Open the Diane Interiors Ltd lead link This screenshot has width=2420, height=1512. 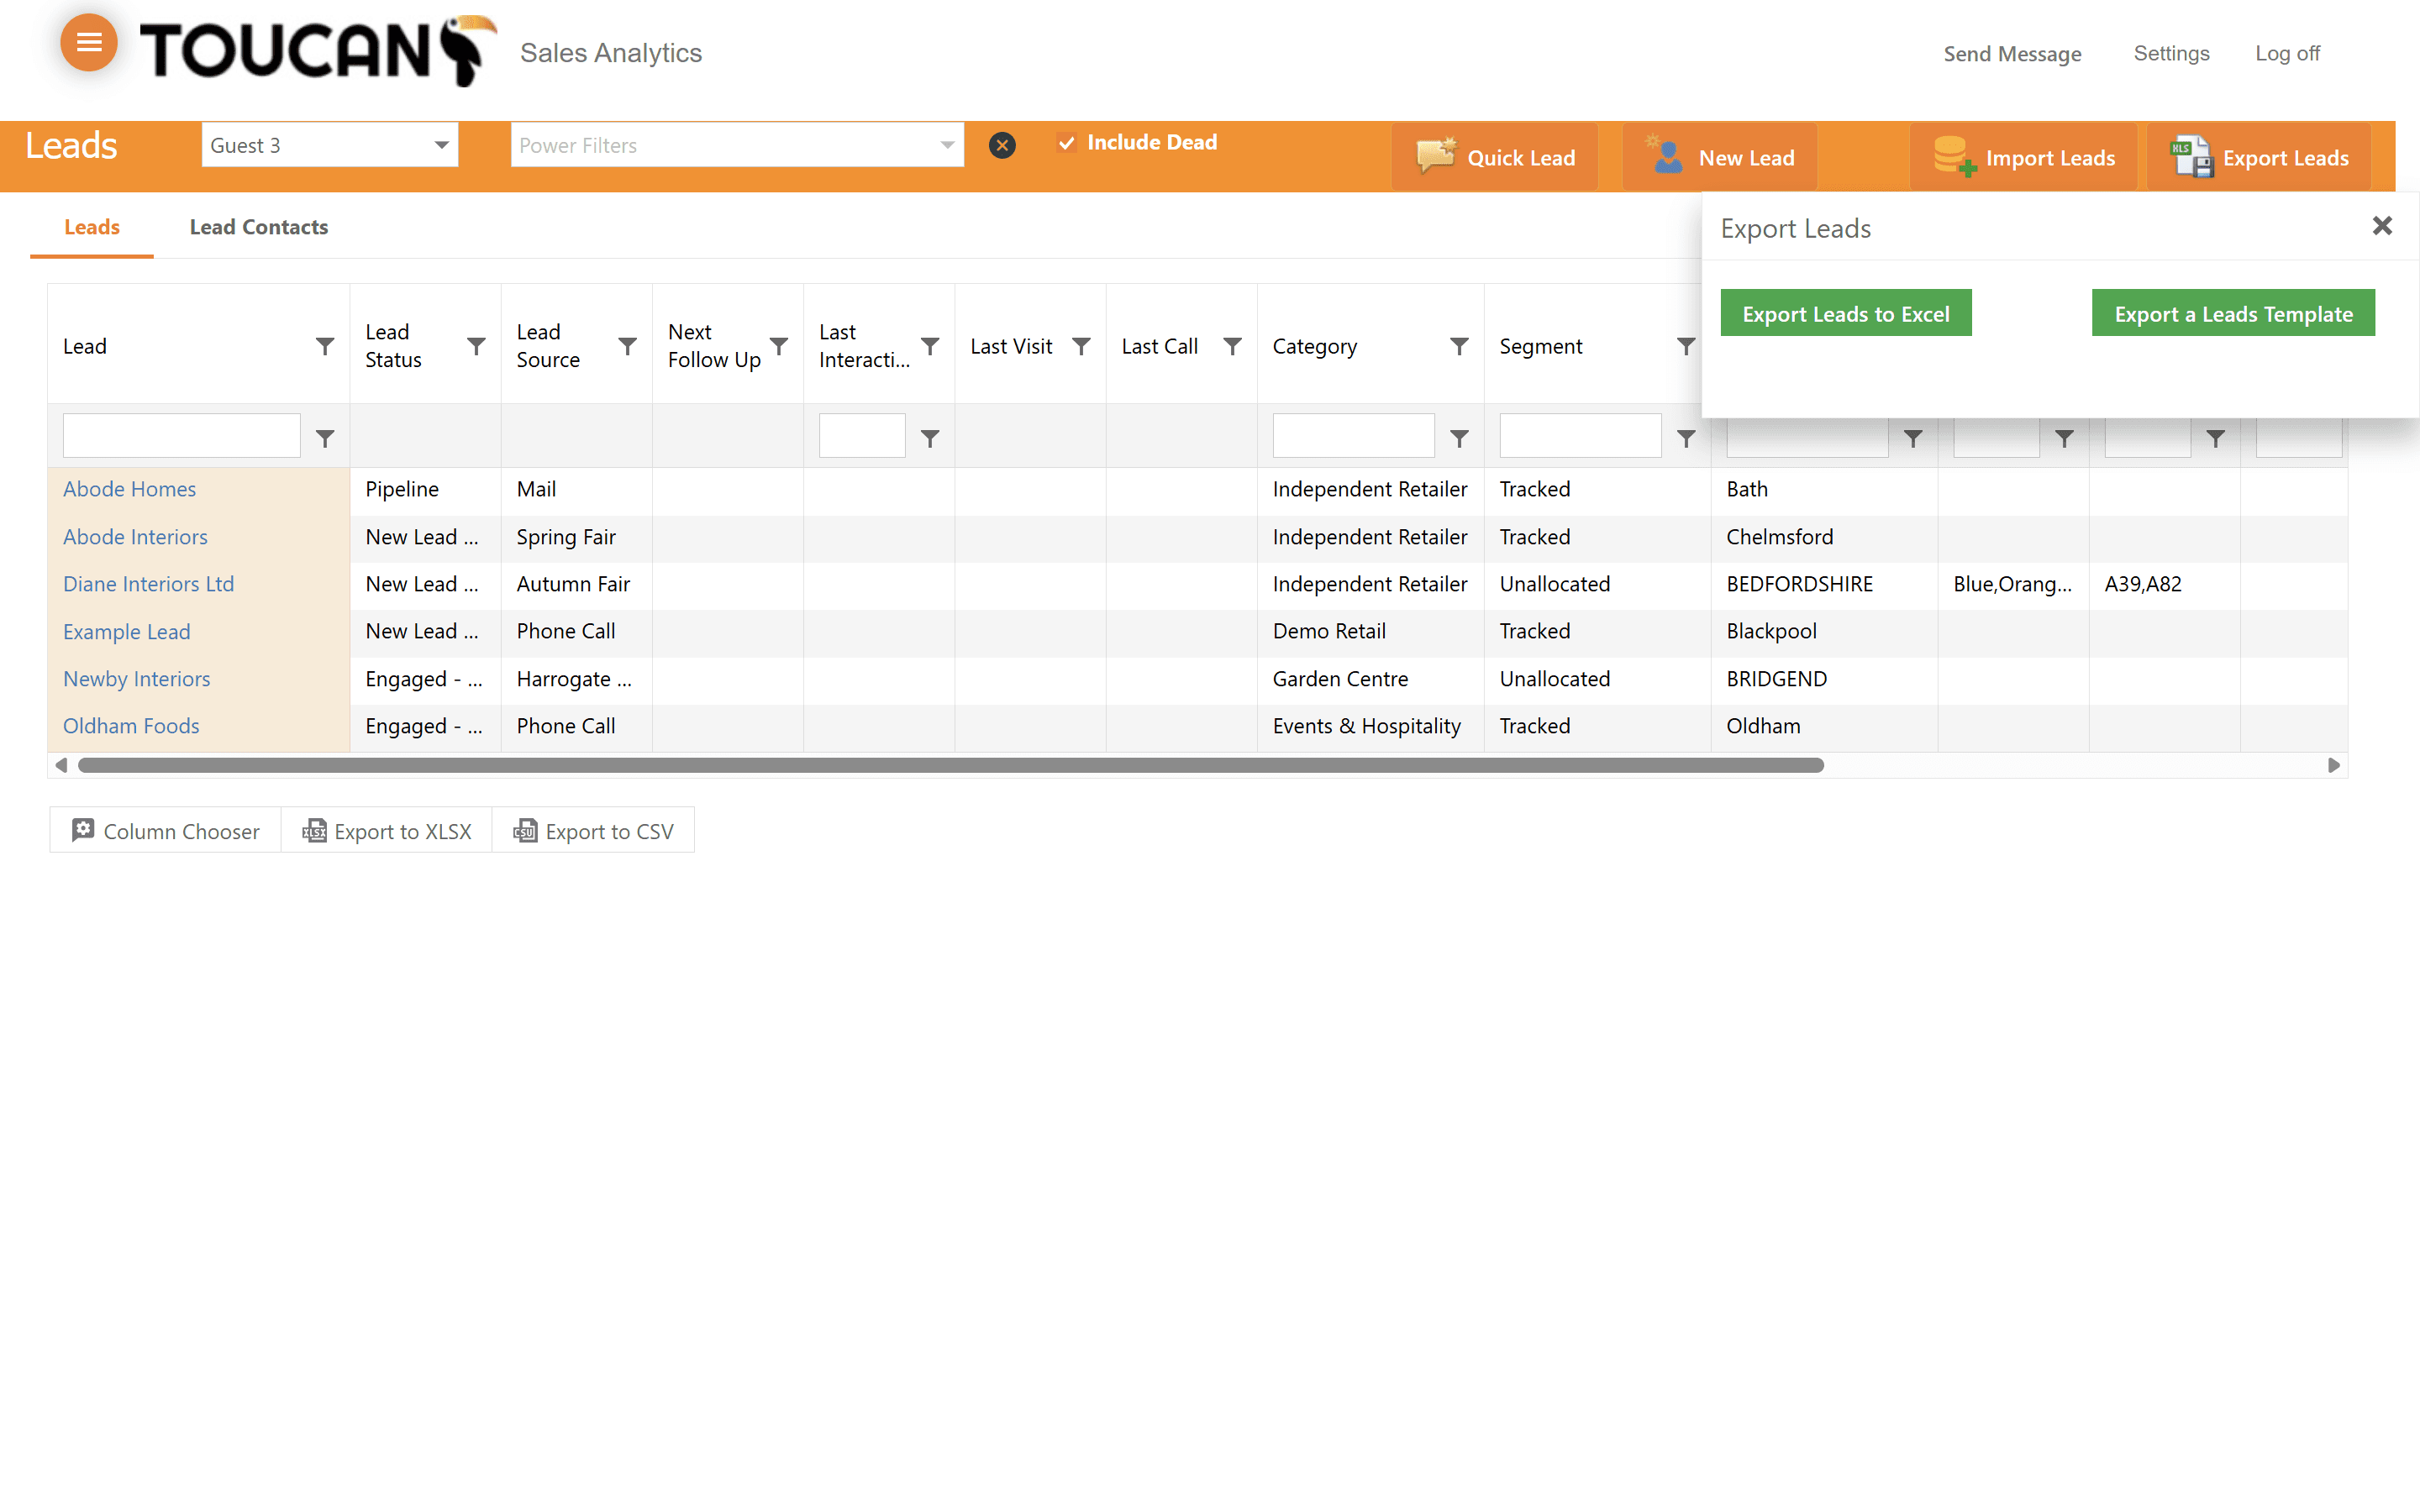pos(148,584)
